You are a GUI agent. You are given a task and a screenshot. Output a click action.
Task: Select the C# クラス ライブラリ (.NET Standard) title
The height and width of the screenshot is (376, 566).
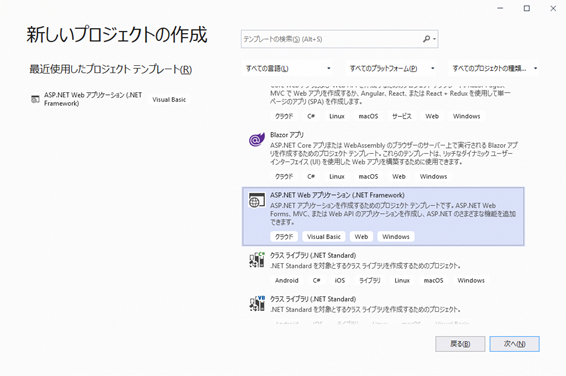(313, 255)
